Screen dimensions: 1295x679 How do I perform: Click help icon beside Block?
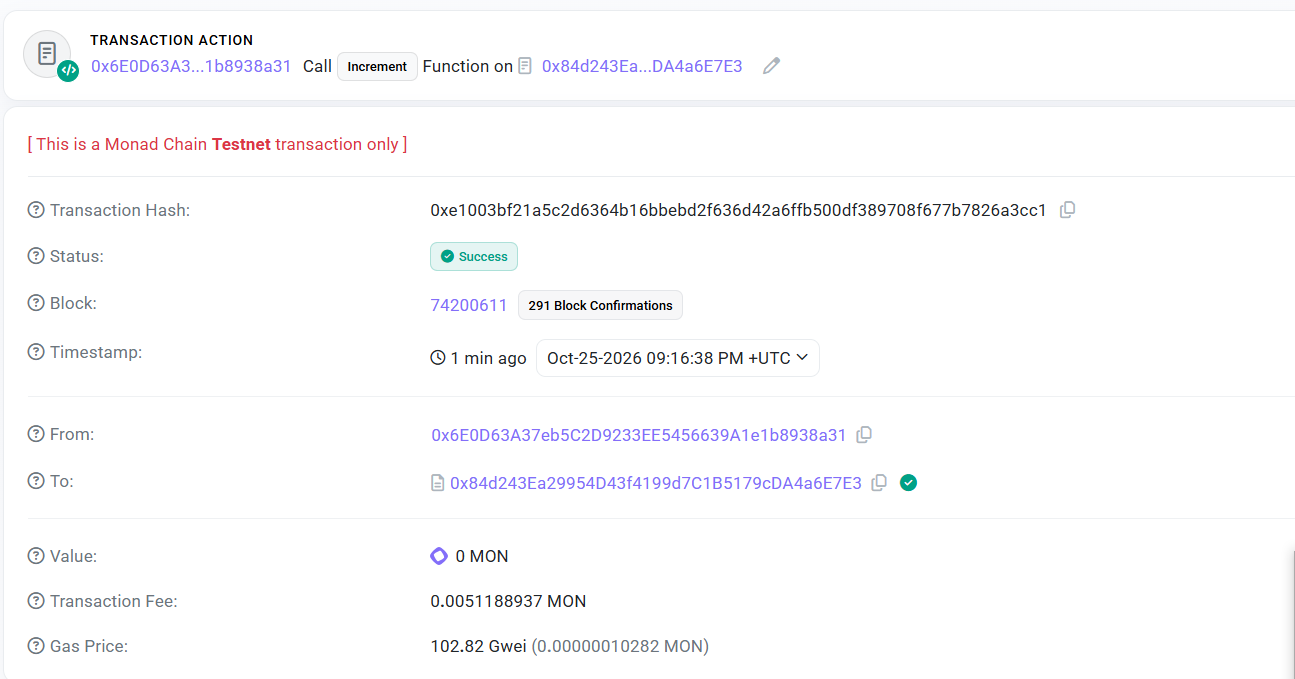(36, 303)
